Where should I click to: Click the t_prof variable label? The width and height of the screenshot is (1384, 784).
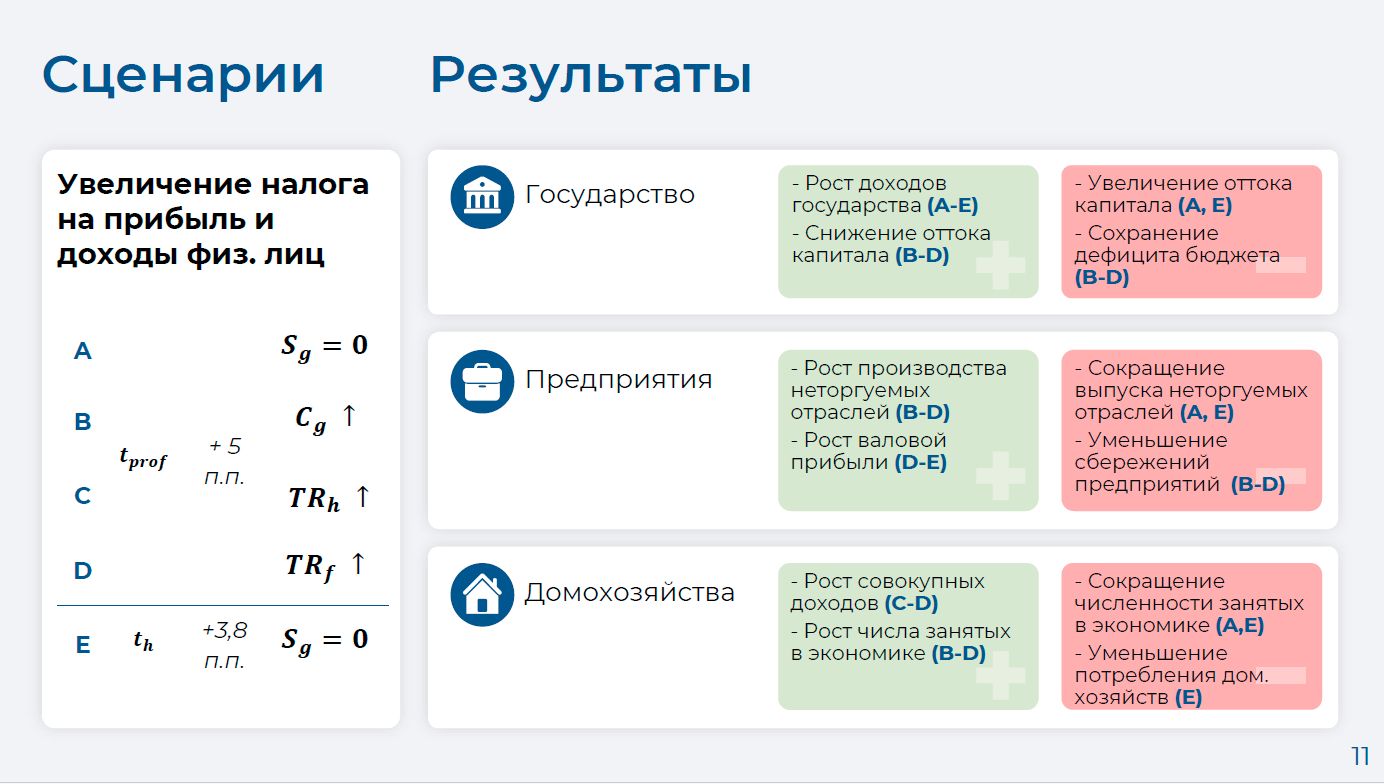click(x=143, y=458)
